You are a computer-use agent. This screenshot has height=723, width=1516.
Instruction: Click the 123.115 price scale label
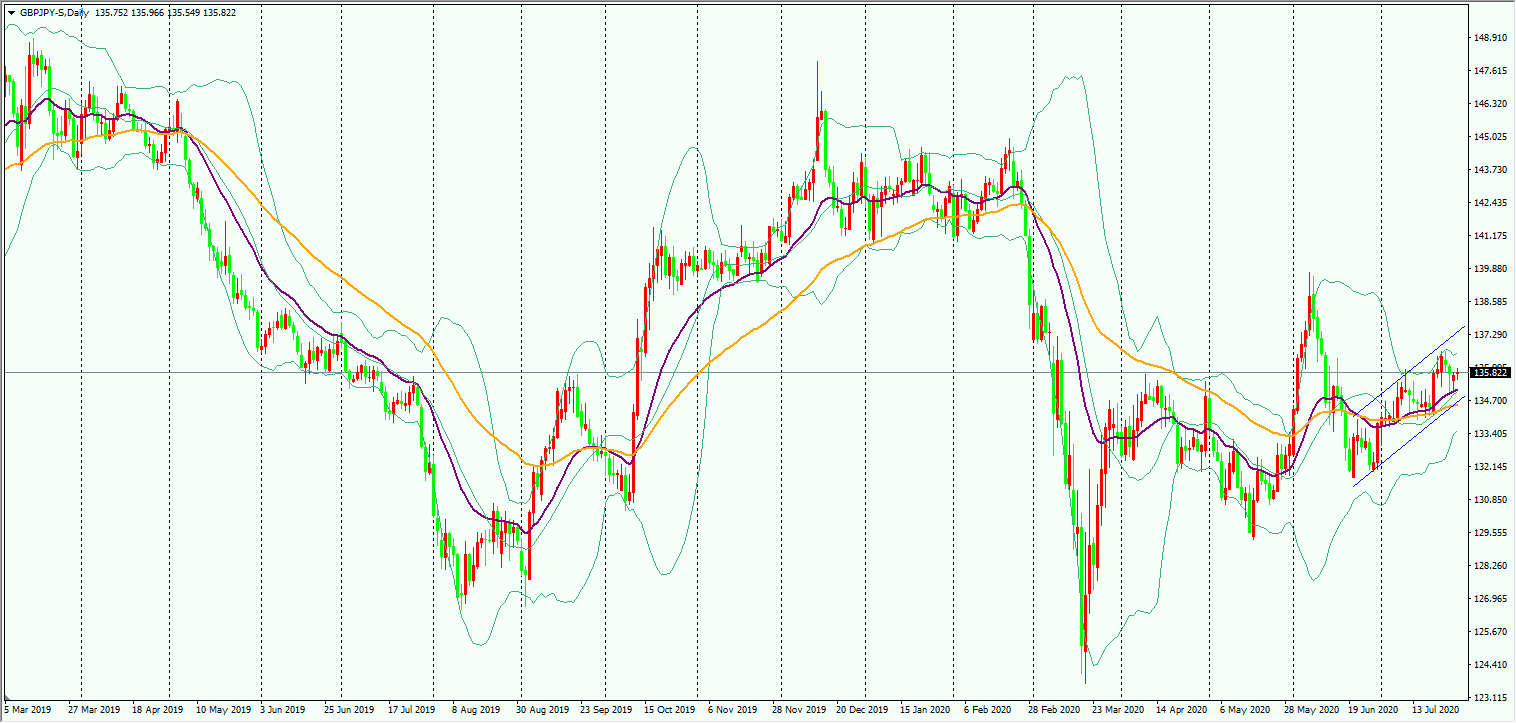[1490, 698]
